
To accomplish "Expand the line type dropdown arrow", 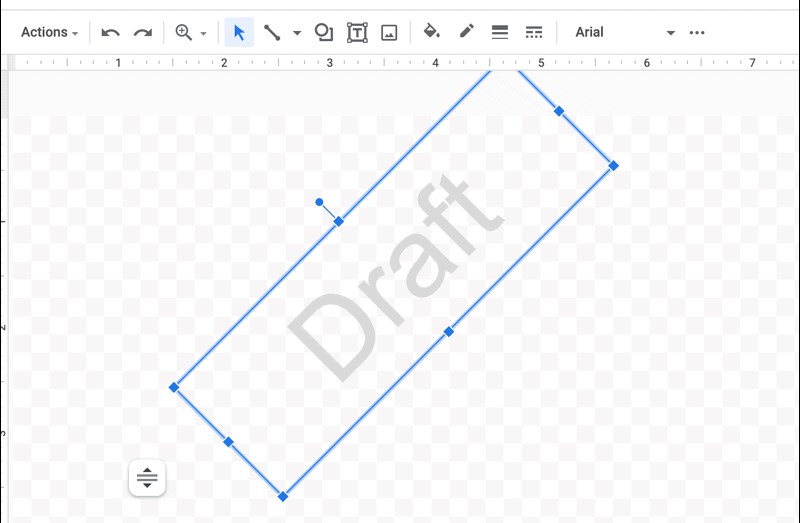I will tap(297, 33).
